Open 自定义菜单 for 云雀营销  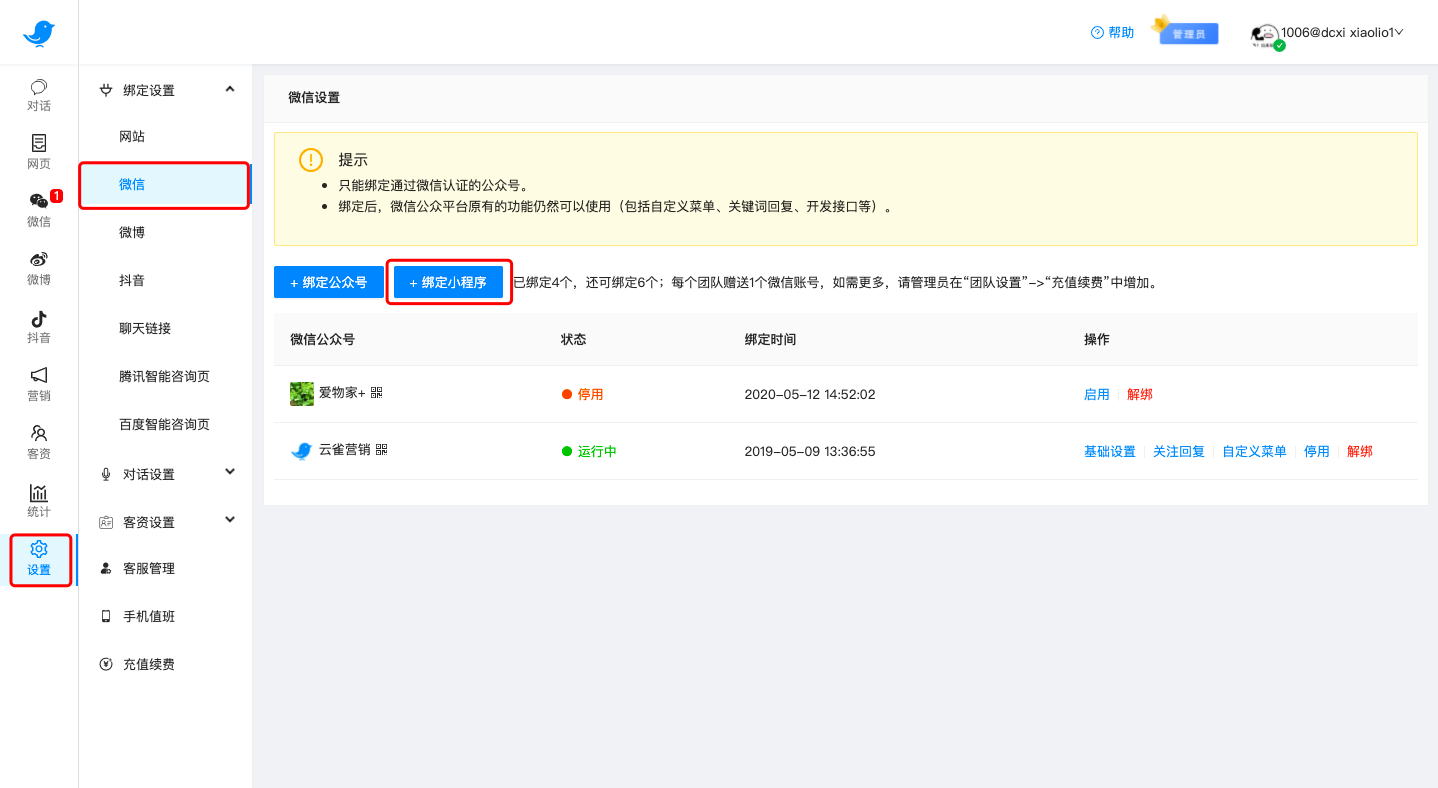coord(1254,451)
